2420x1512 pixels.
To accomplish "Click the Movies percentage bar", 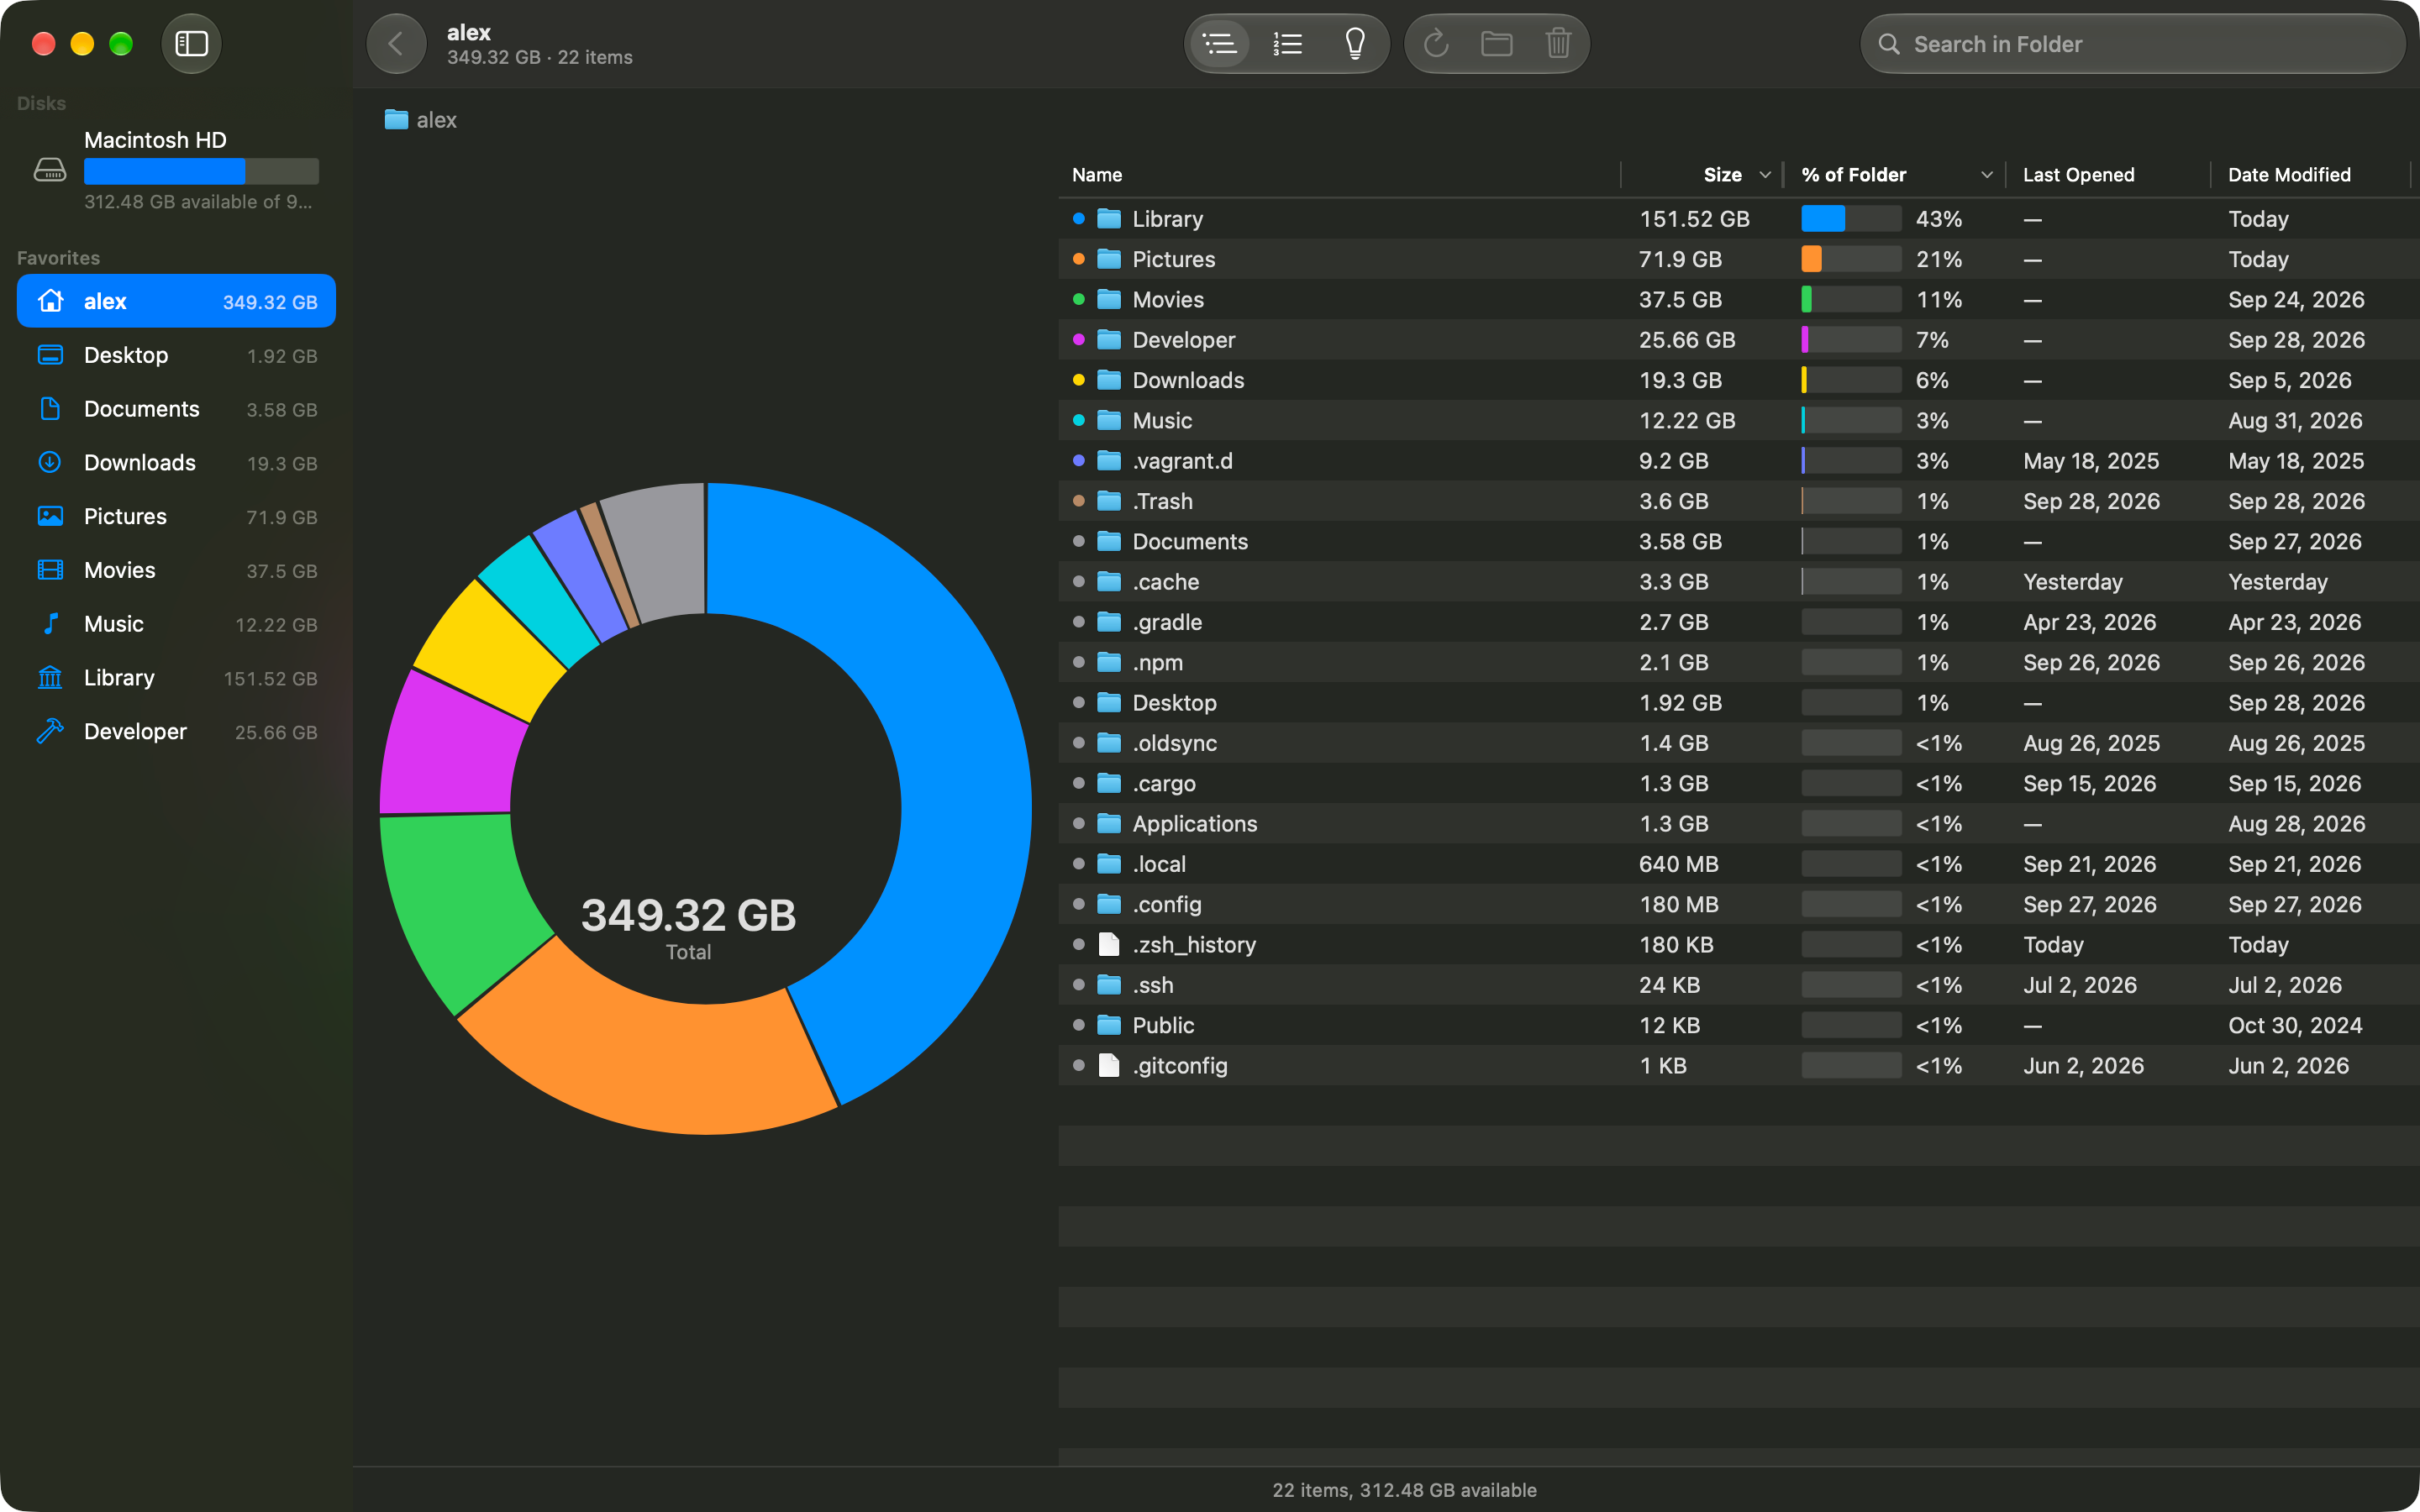I will point(1851,300).
